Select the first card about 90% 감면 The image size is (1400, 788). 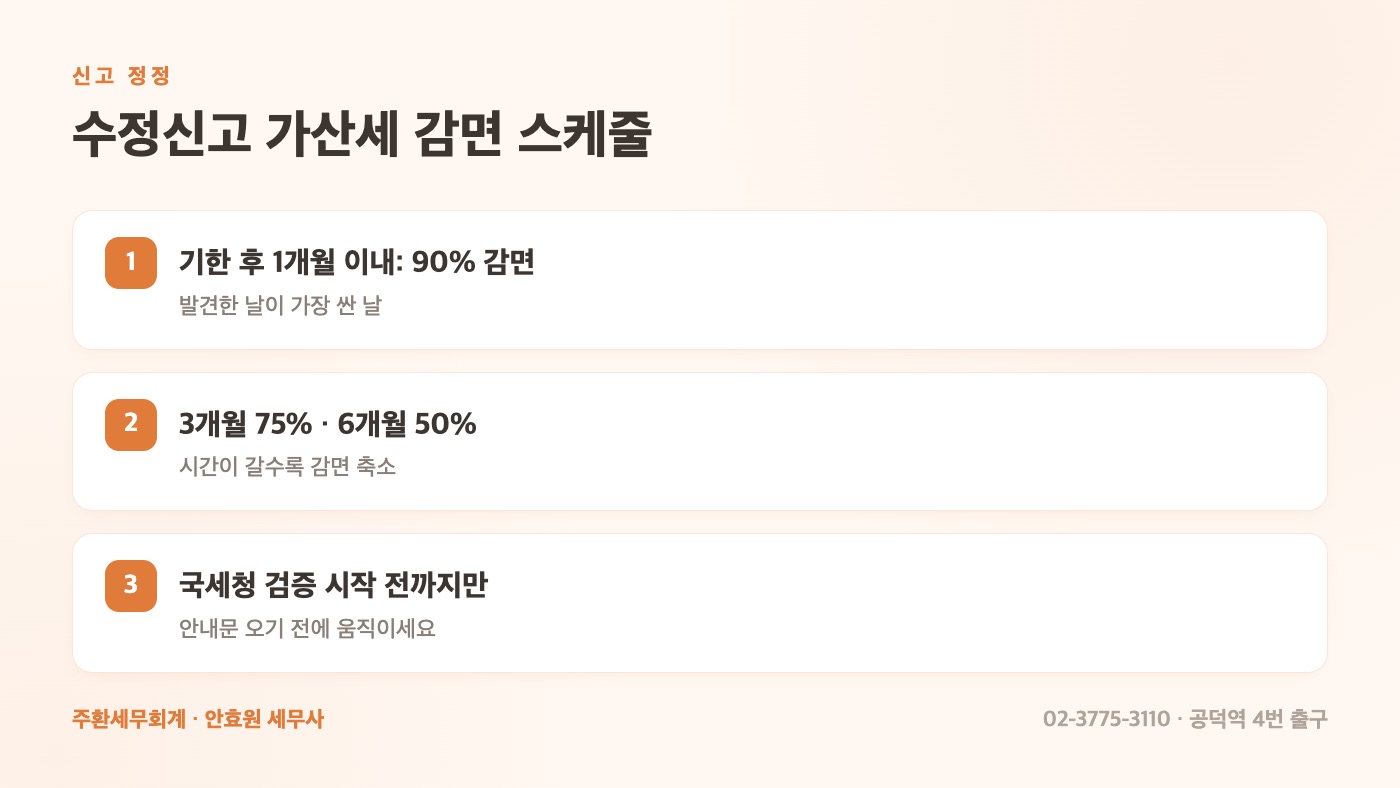click(700, 280)
